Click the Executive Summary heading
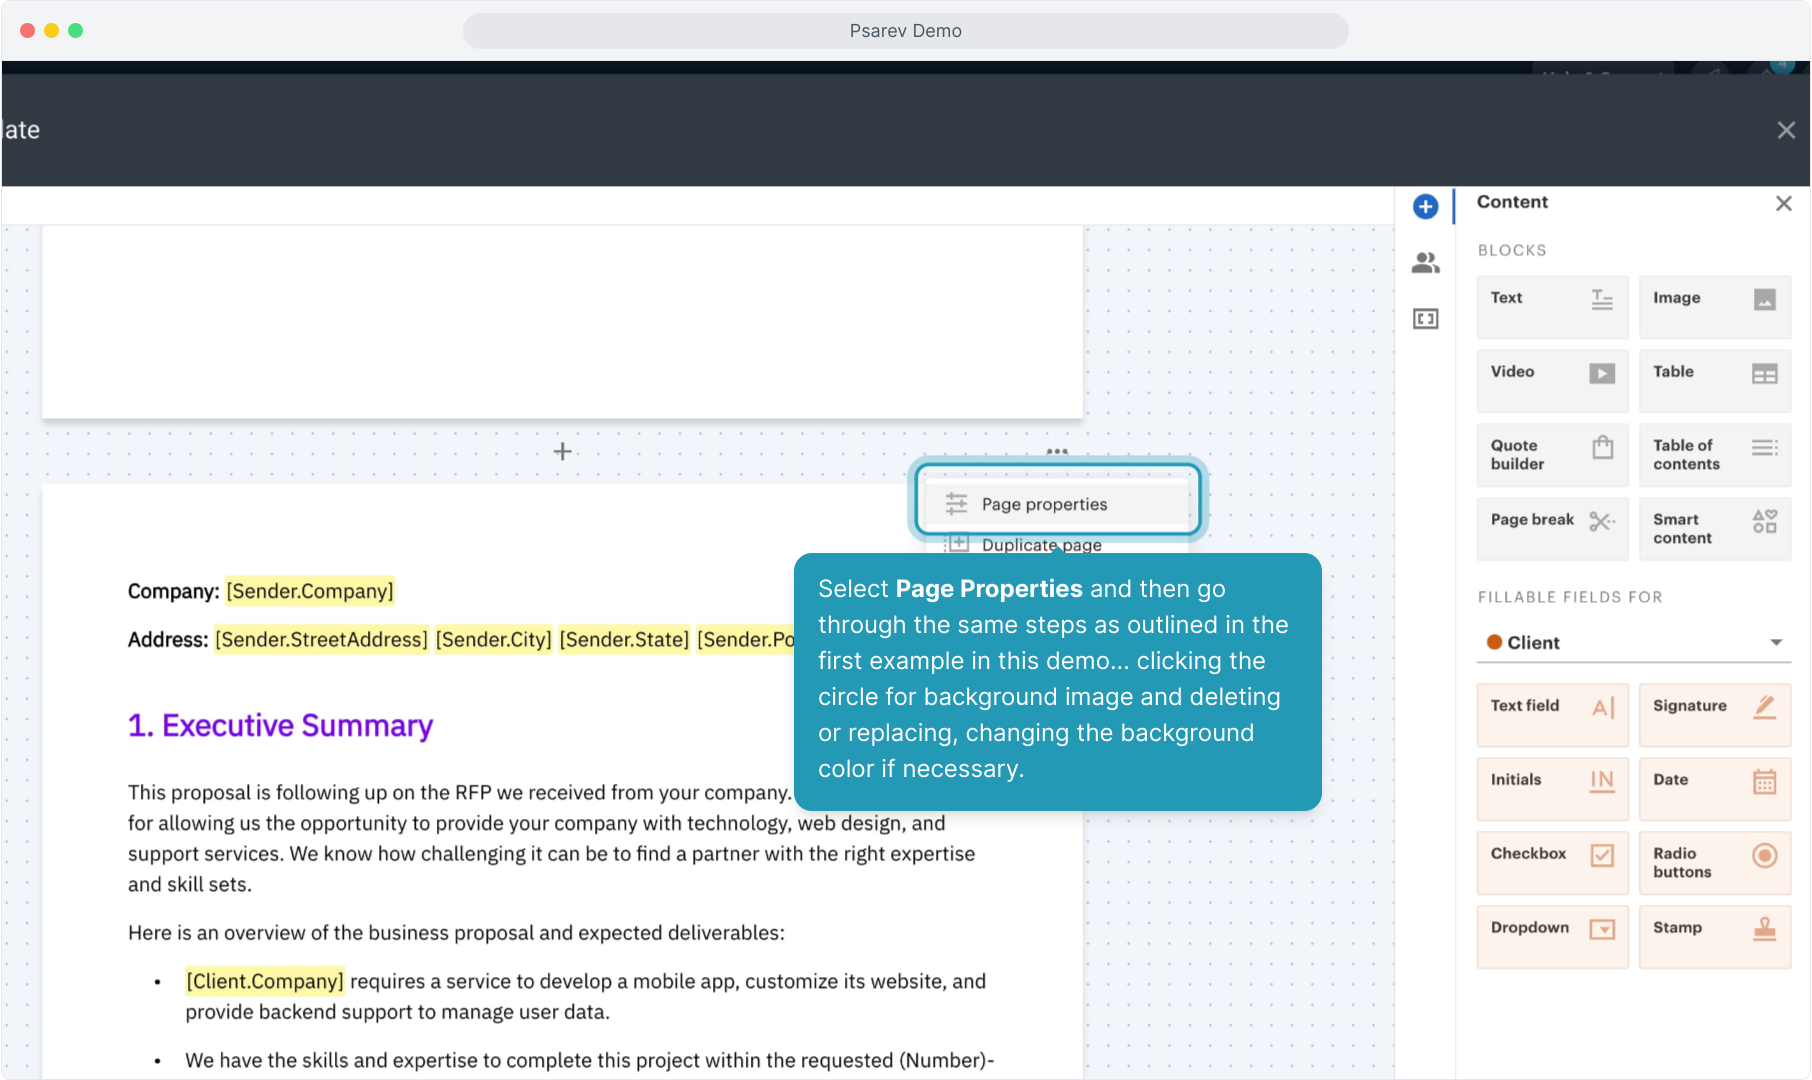 (x=280, y=726)
